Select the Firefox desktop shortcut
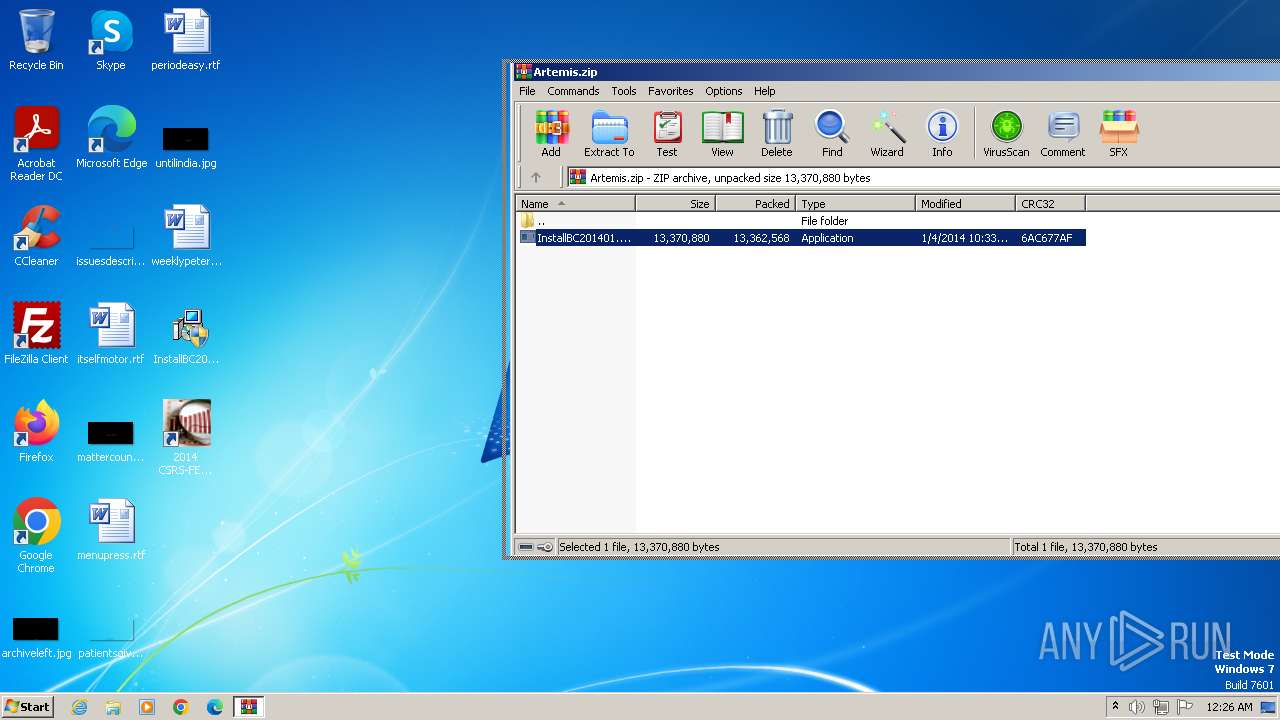 (36, 432)
